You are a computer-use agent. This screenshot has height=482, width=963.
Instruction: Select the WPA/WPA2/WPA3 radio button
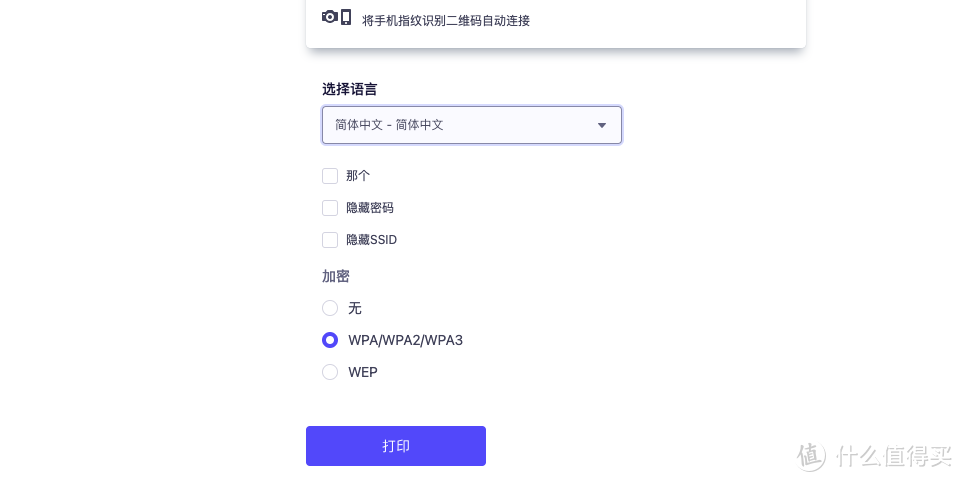pos(330,340)
